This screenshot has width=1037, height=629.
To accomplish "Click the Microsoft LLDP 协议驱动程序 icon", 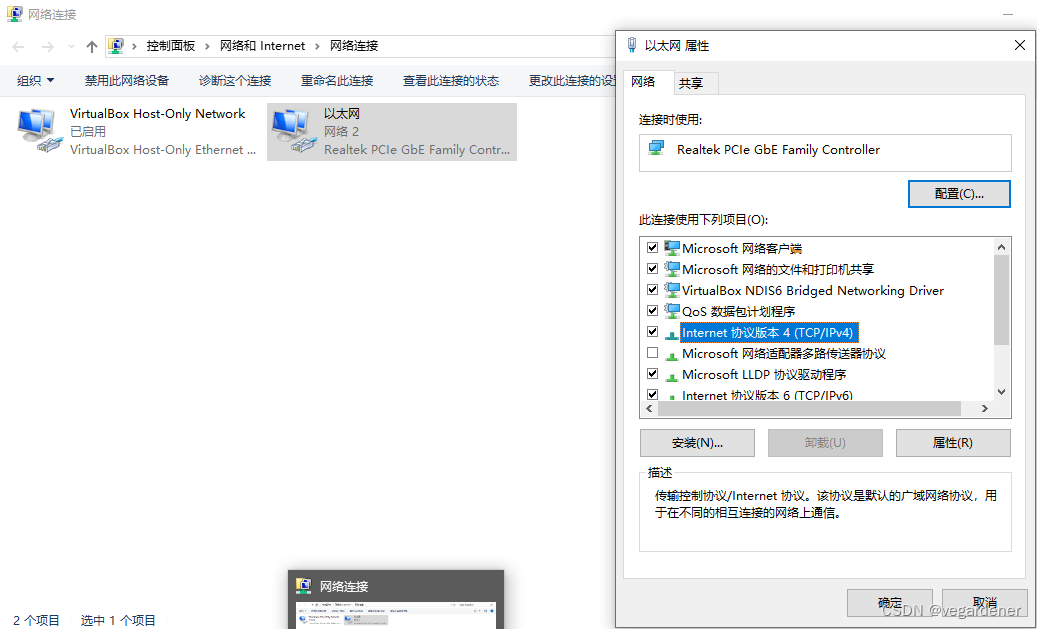I will 672,376.
